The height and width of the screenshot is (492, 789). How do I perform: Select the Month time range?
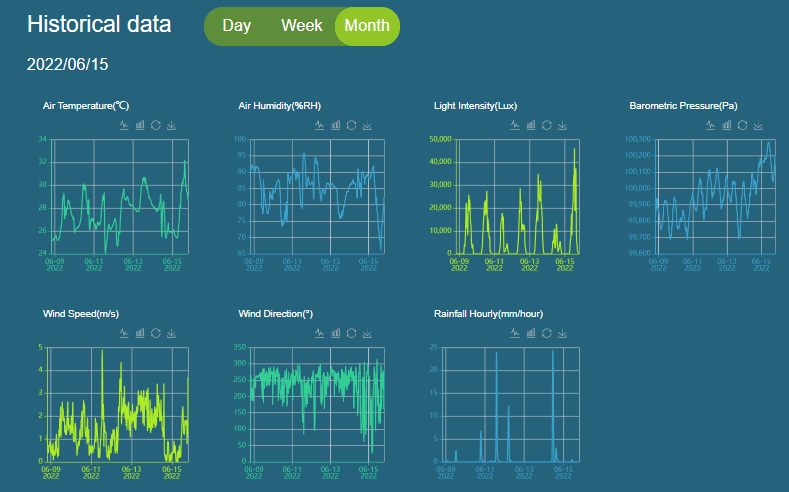click(367, 26)
